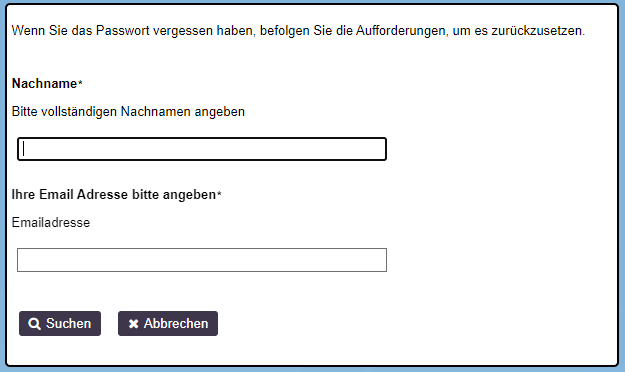Click the 'Emailadresse' hint text
The width and height of the screenshot is (625, 372).
pos(51,222)
